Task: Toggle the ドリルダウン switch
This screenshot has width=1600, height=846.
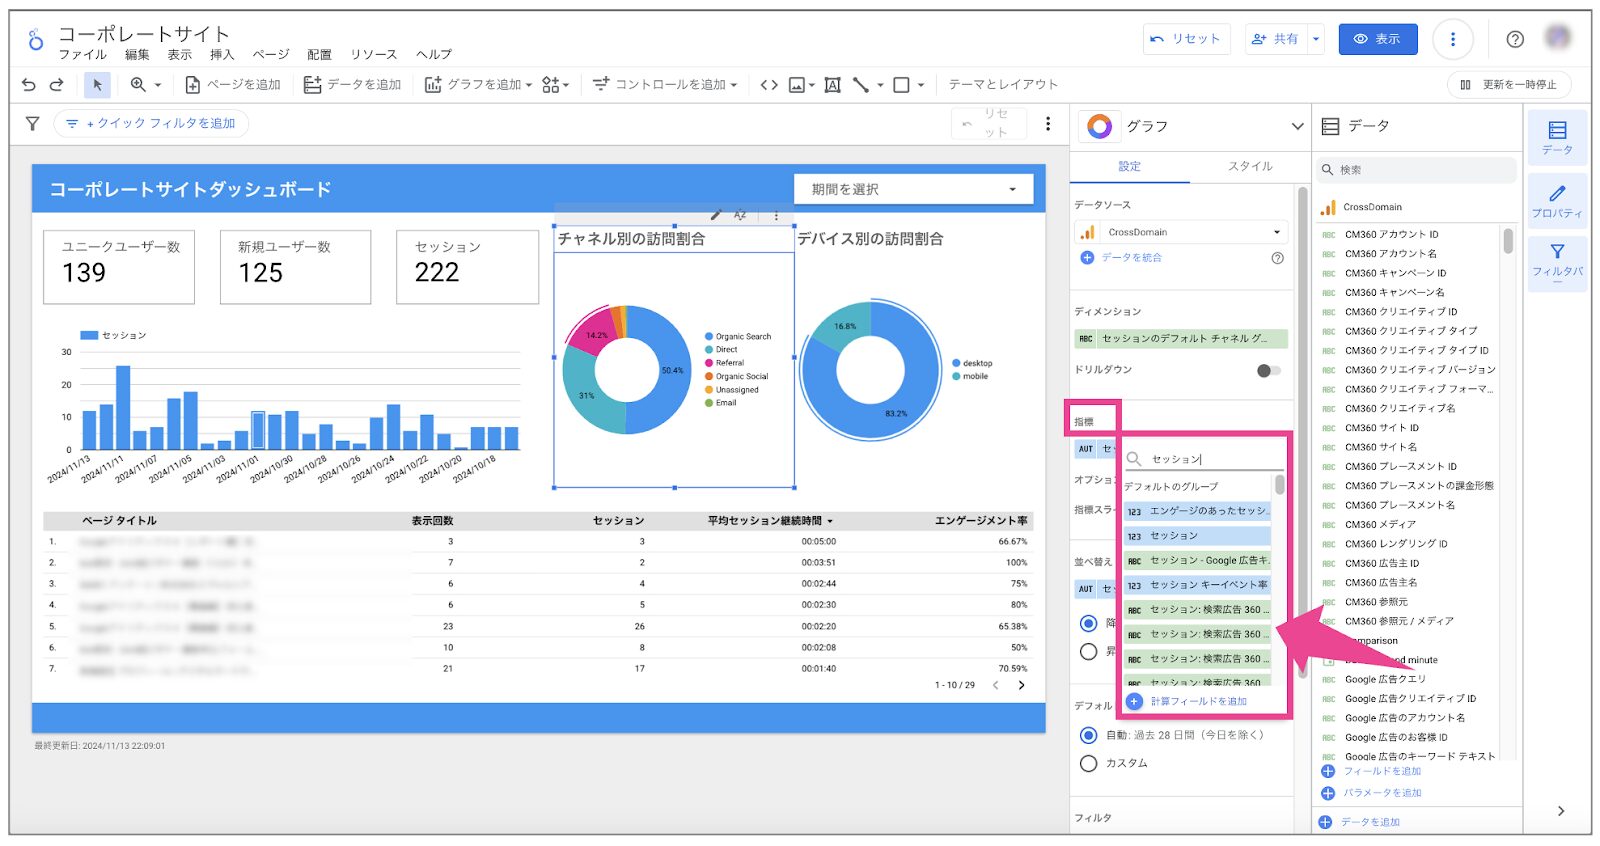Action: click(1268, 371)
